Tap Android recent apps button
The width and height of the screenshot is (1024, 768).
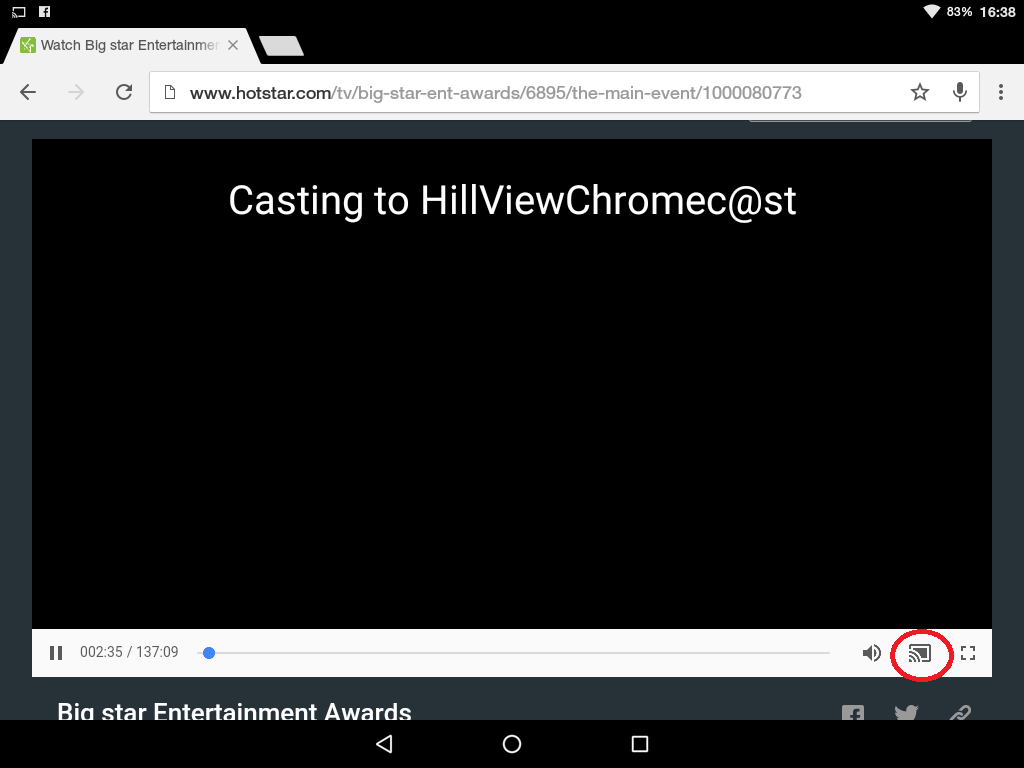tap(640, 744)
